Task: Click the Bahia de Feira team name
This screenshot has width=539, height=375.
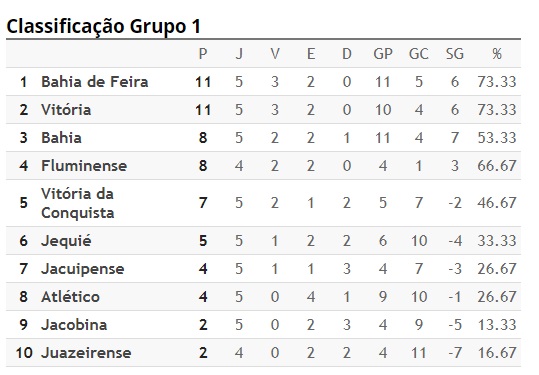Action: click(95, 82)
